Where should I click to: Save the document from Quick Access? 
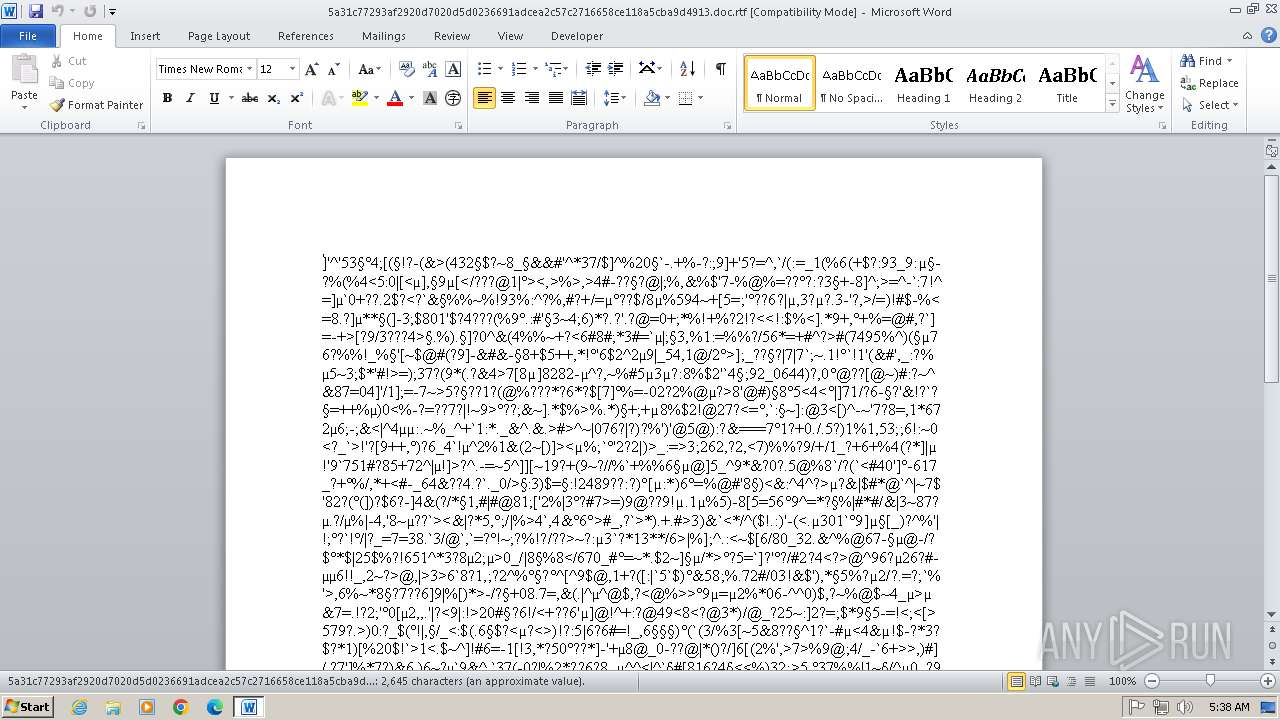pyautogui.click(x=36, y=12)
